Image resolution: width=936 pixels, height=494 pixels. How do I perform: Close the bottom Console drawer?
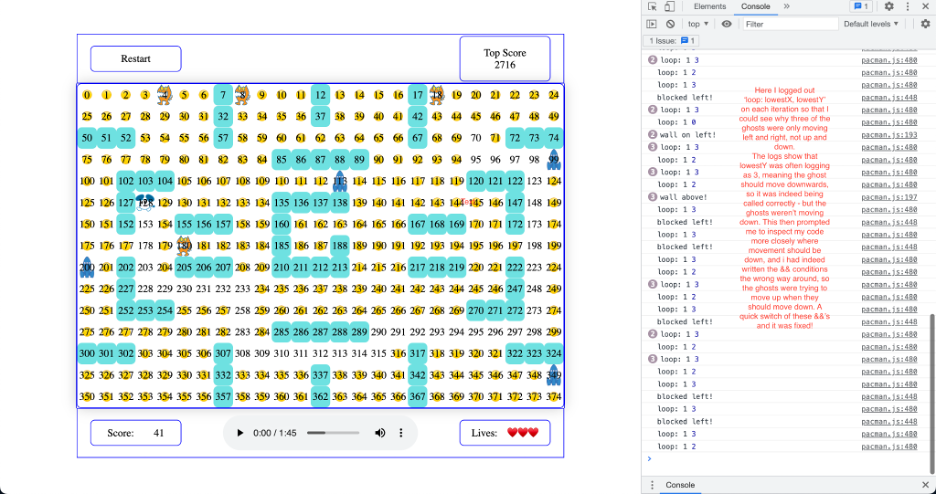pos(925,485)
